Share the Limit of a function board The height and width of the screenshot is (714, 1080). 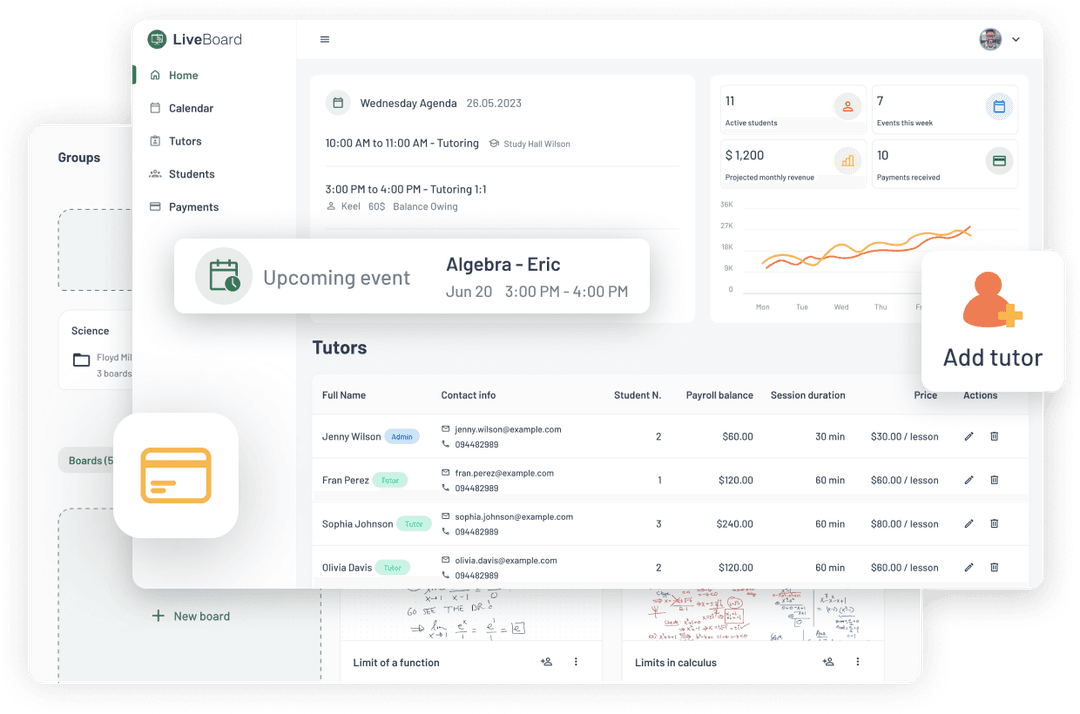point(545,661)
